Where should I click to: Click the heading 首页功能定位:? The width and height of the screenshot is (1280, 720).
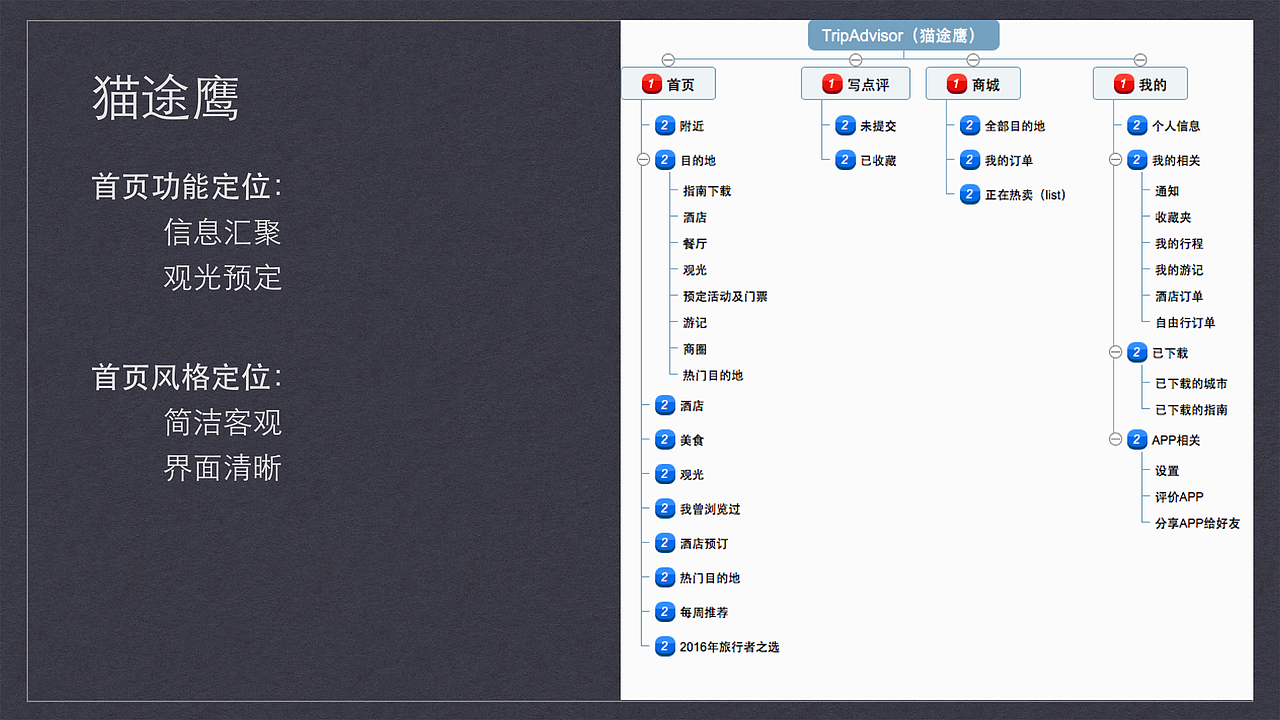coord(187,186)
